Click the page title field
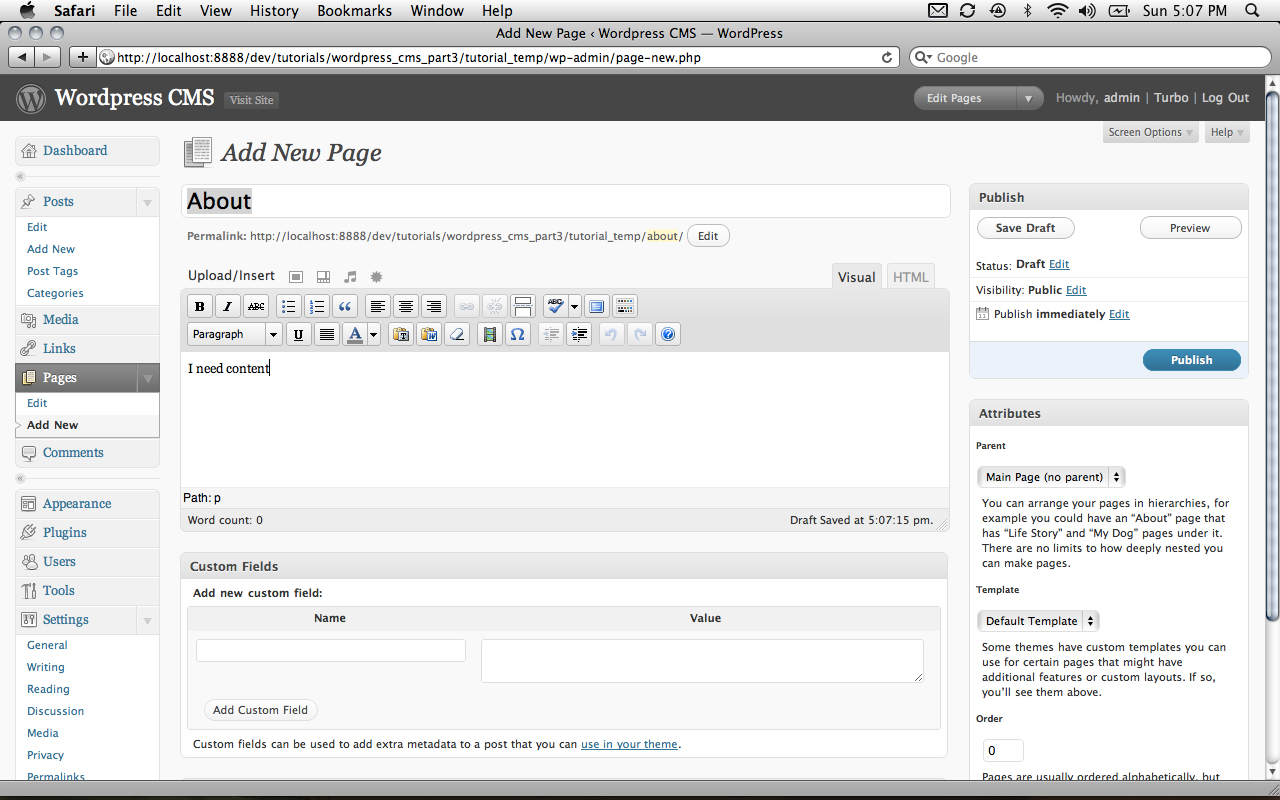Screen dimensions: 1280x800 [x=566, y=201]
